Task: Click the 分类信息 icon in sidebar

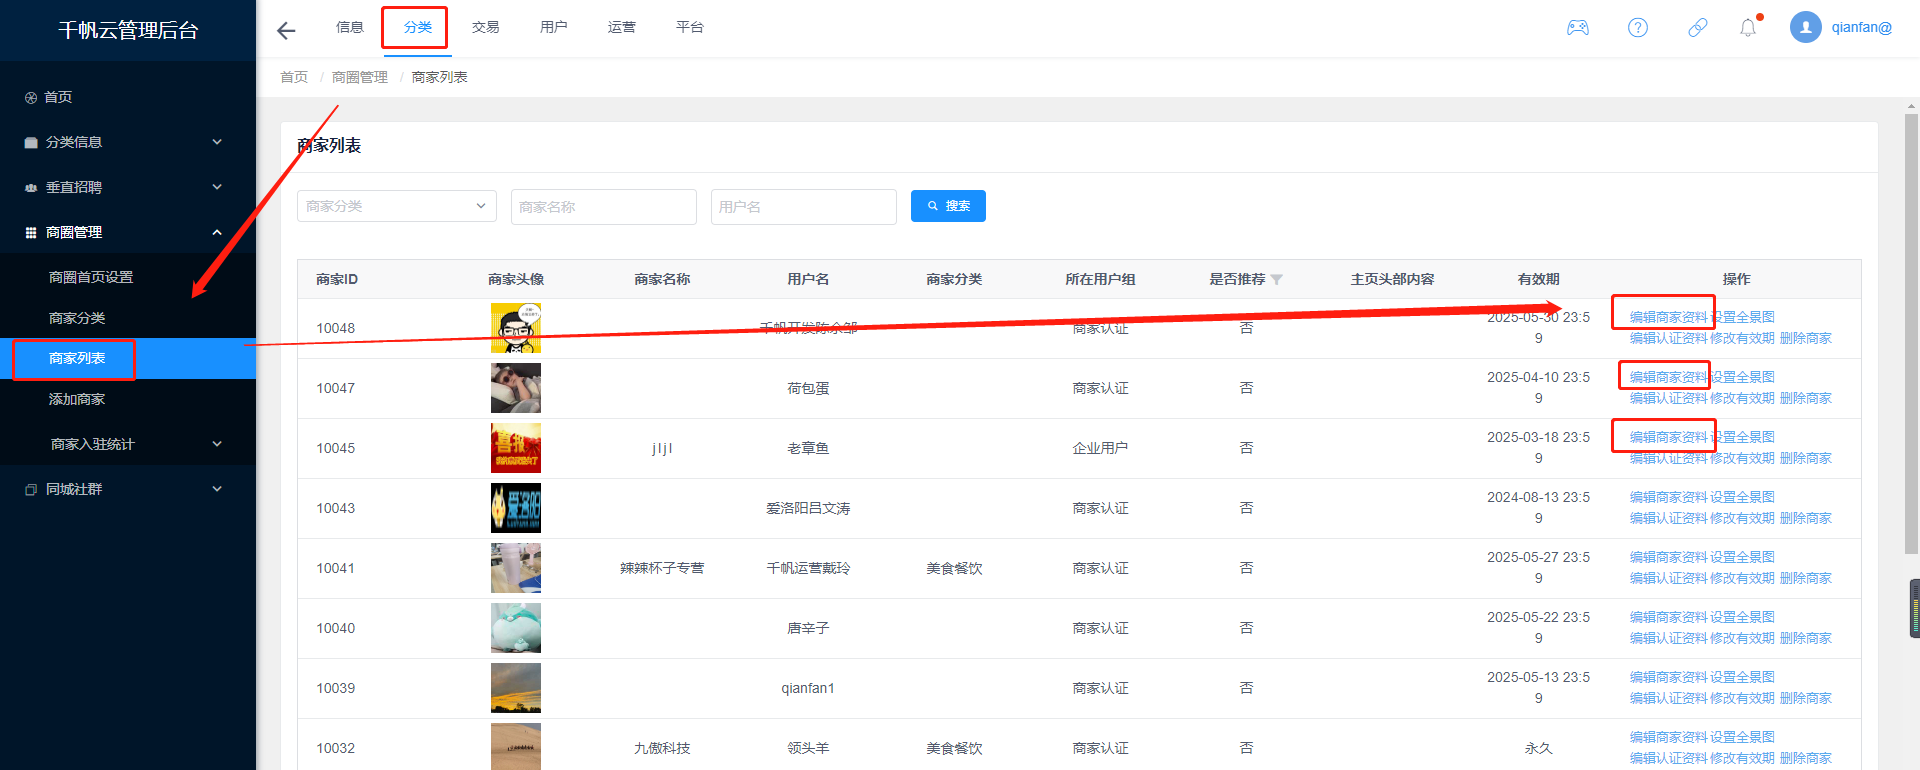Action: click(x=31, y=143)
